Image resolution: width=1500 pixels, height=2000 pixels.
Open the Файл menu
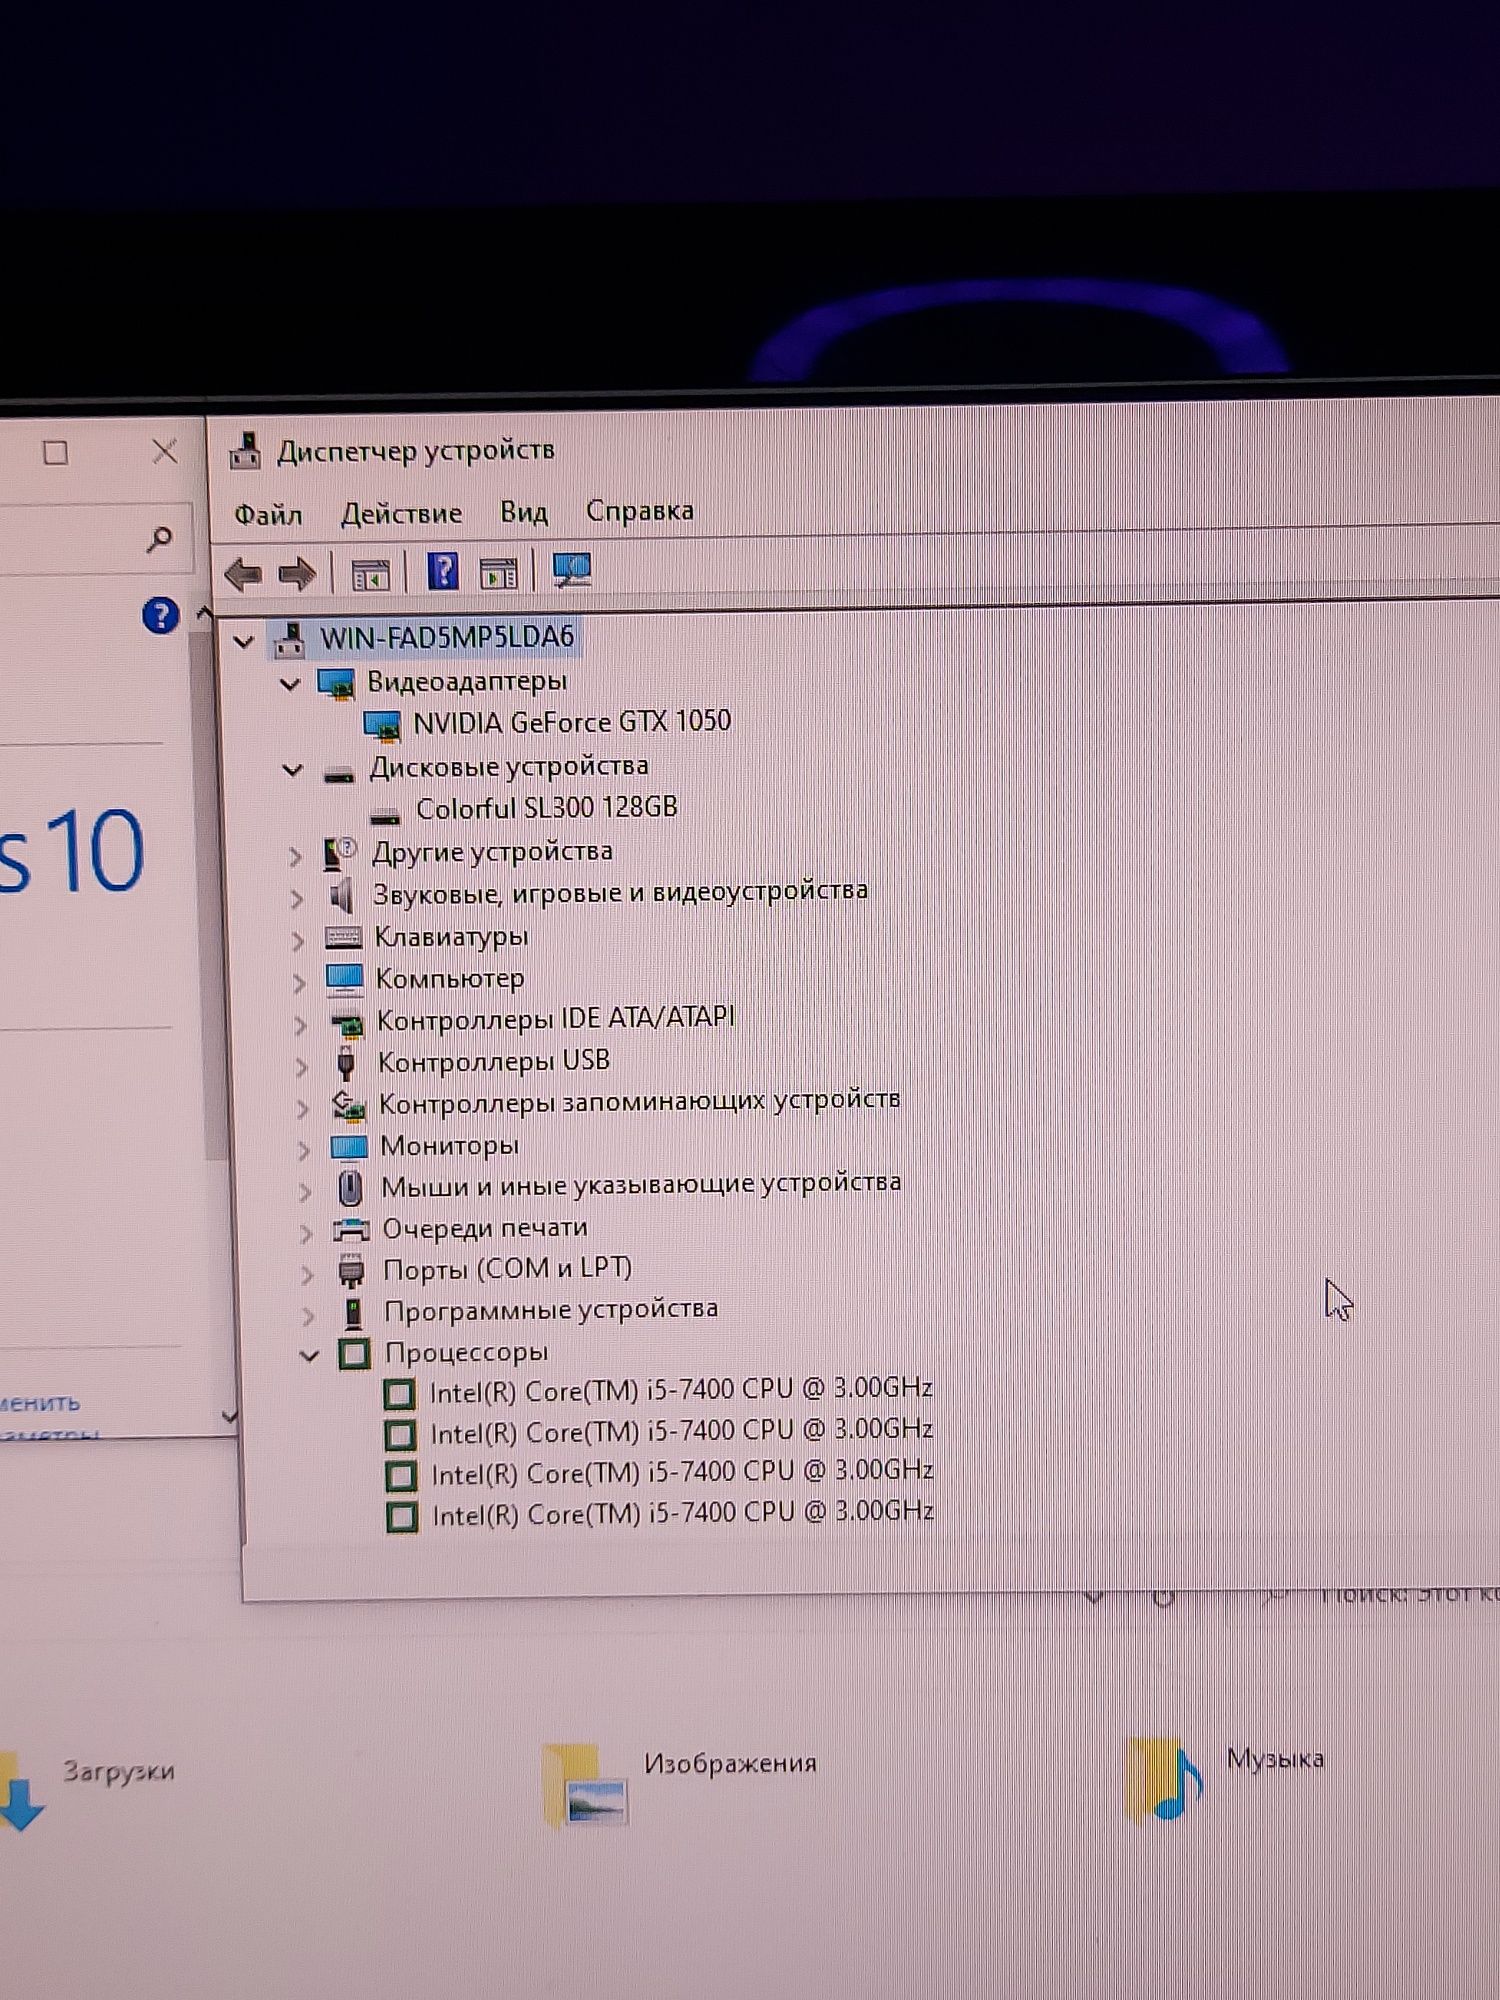268,515
